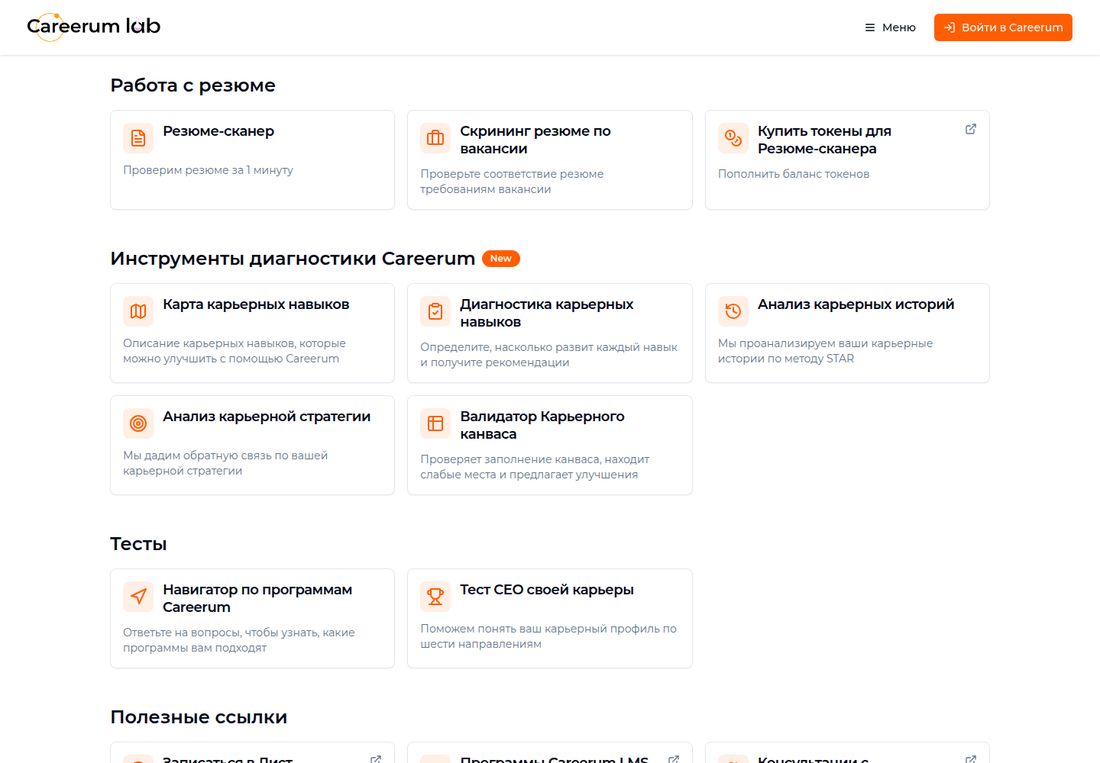Open Анализ карьерных историй title
This screenshot has height=763, width=1100.
[856, 304]
